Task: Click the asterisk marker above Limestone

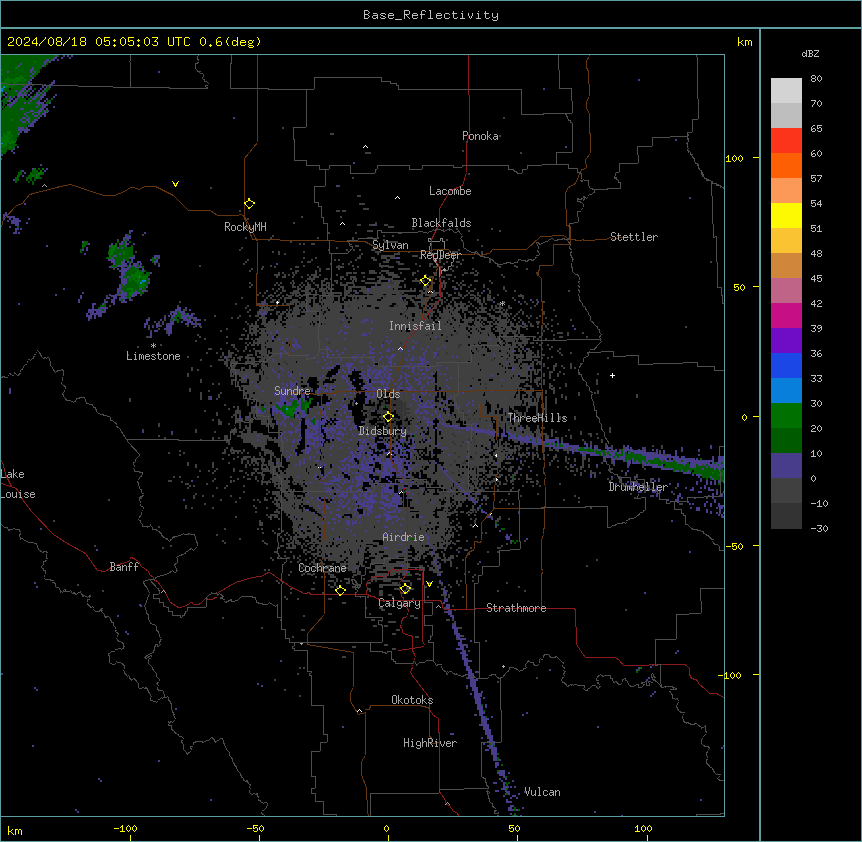Action: tap(153, 346)
